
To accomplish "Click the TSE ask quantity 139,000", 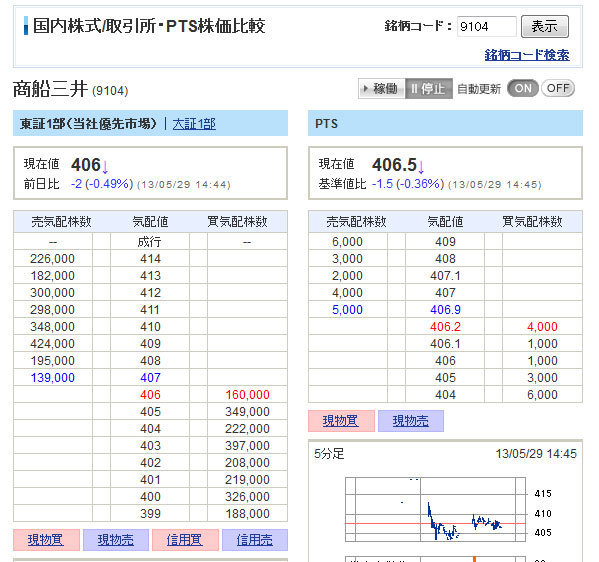I will click(x=53, y=377).
